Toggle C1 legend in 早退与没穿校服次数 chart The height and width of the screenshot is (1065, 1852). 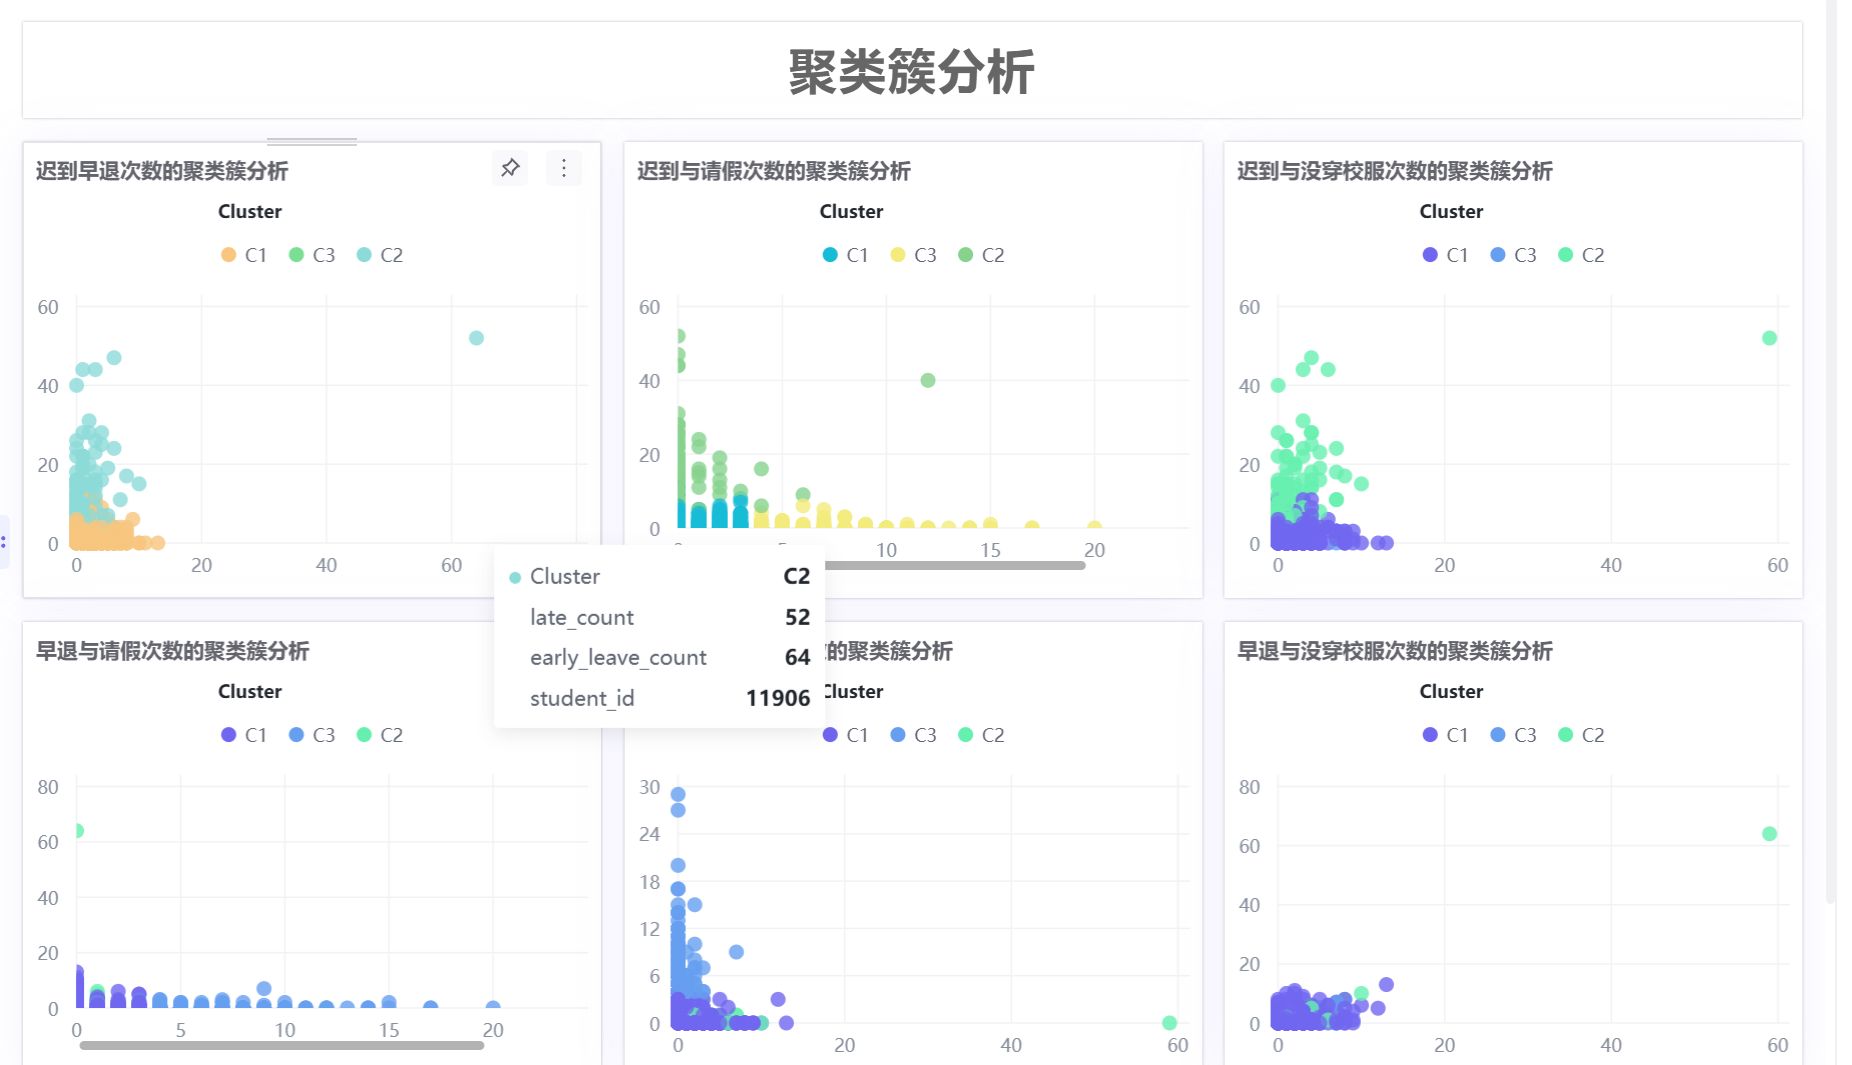[x=1445, y=735]
